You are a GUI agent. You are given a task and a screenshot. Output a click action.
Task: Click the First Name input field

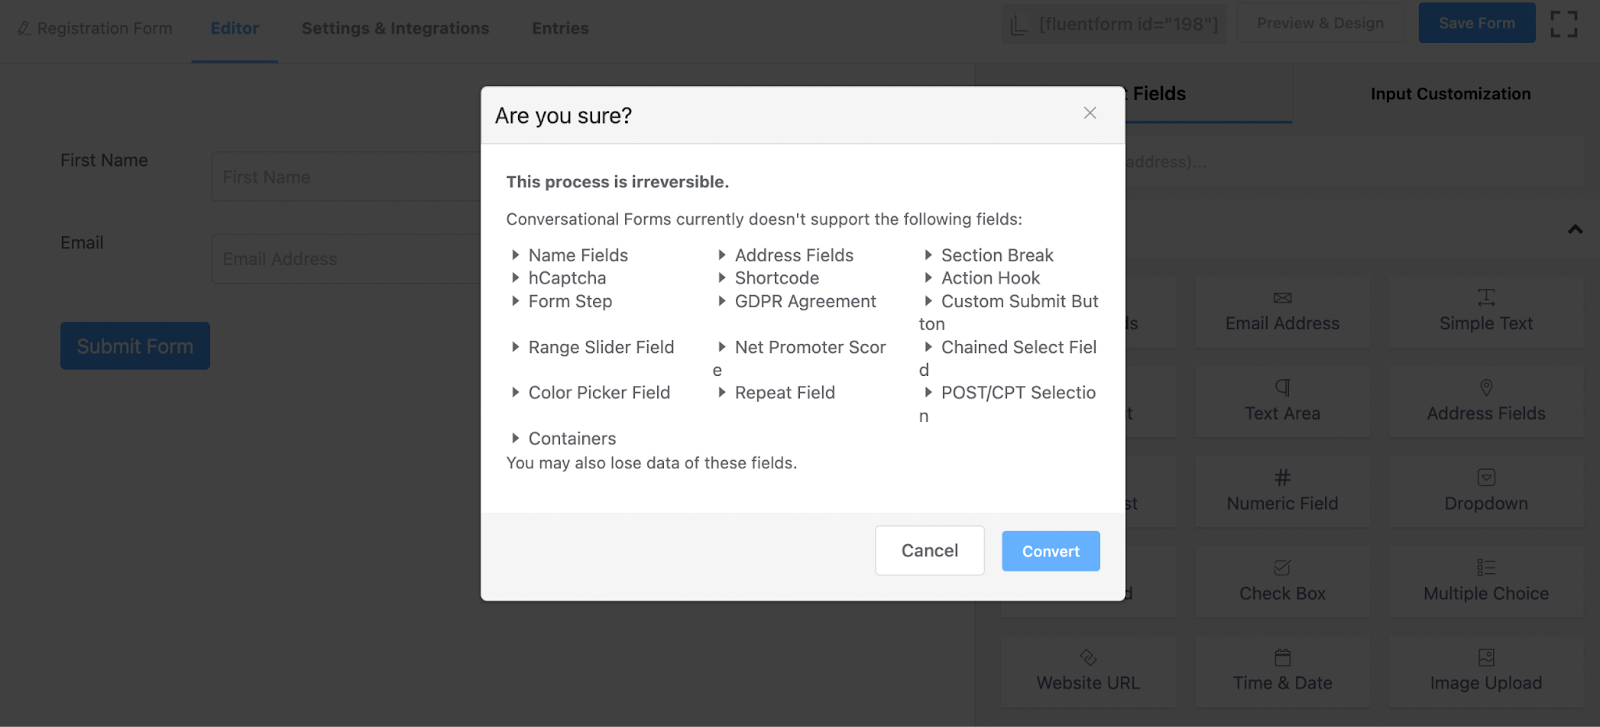[346, 177]
